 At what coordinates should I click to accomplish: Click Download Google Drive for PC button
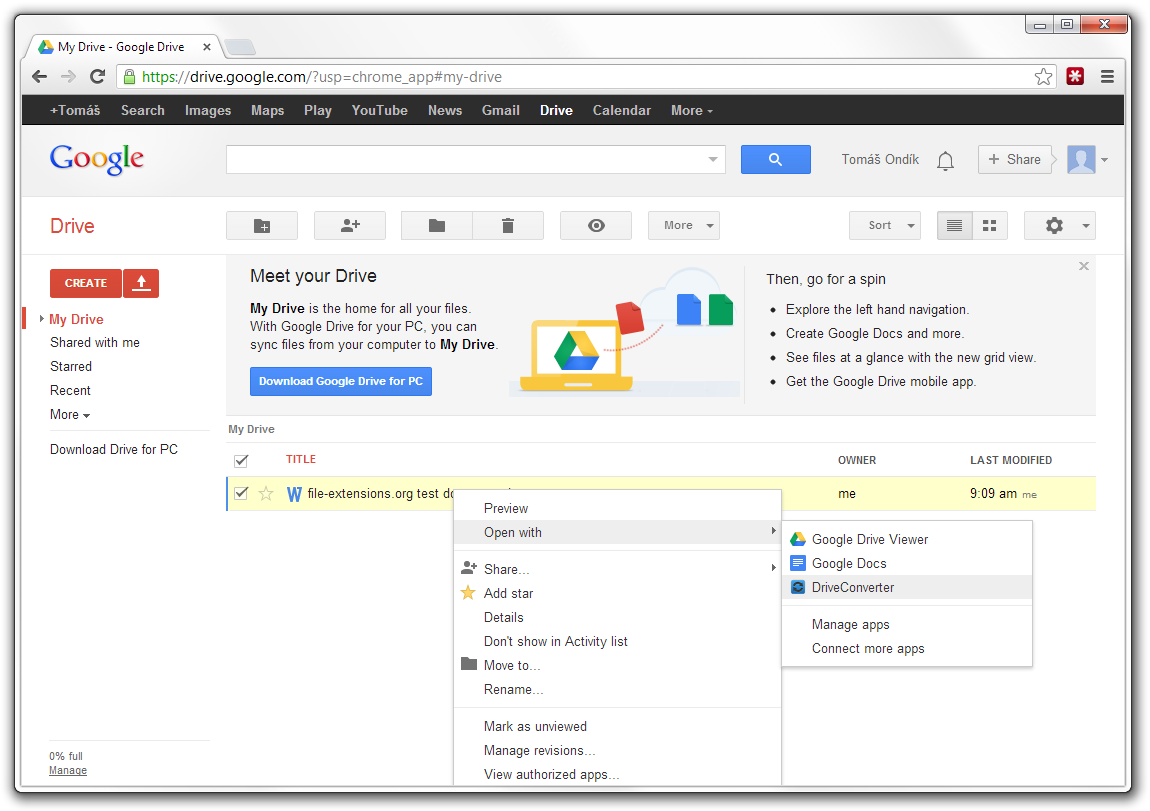(x=341, y=381)
